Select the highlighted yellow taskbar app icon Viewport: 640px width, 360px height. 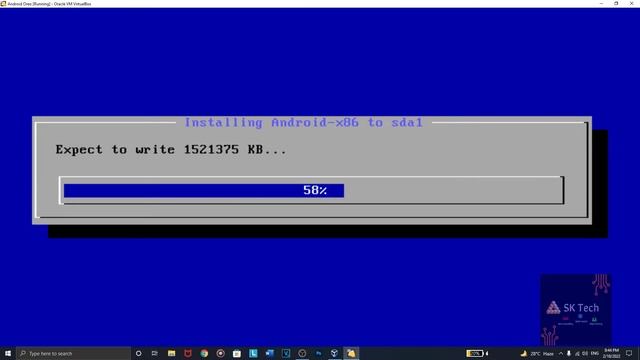click(x=351, y=353)
